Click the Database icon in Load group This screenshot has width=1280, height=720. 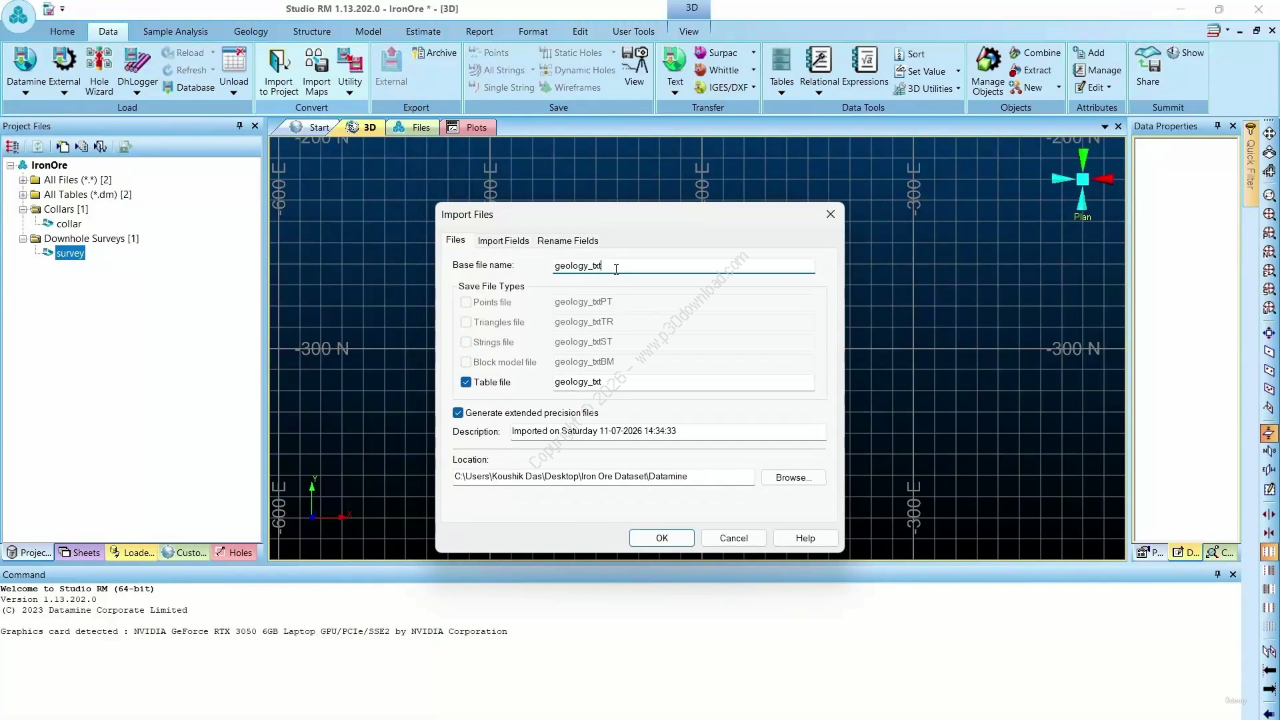click(x=187, y=87)
